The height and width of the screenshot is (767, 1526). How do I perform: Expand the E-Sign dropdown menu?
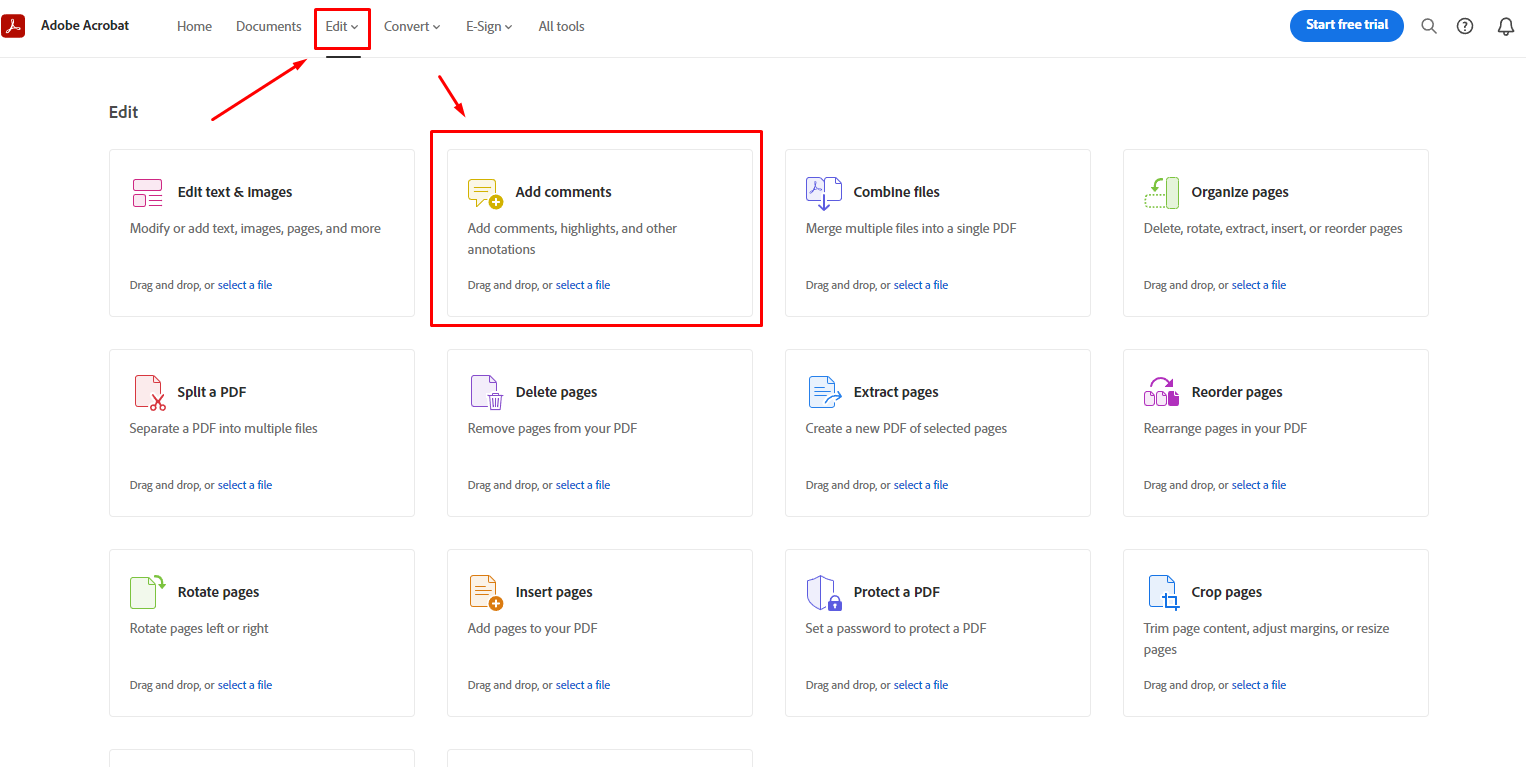click(488, 27)
